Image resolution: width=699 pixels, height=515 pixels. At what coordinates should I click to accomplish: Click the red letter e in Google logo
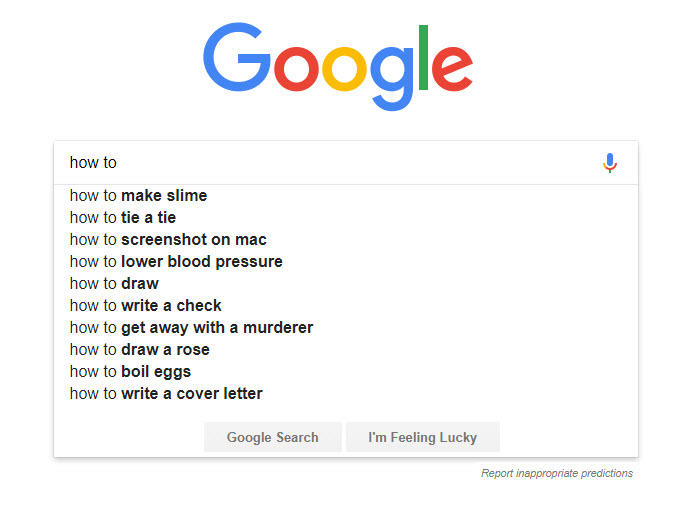tap(453, 67)
